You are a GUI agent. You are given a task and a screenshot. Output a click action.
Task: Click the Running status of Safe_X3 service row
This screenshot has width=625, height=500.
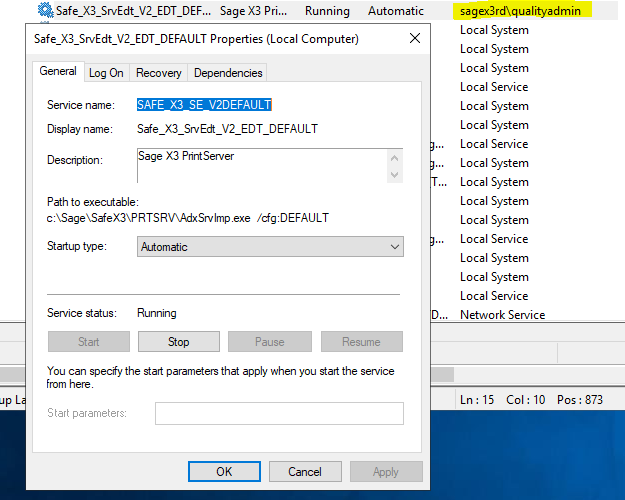[328, 11]
